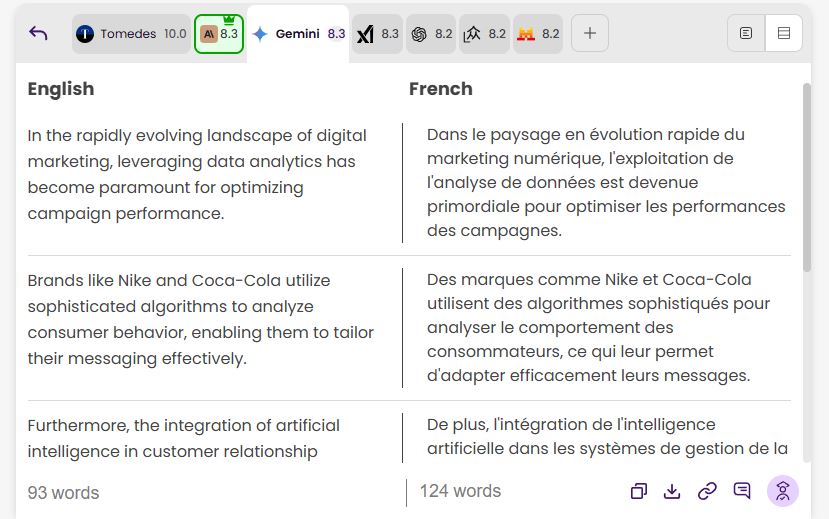Viewport: 829px width, 519px height.
Task: Click the purple human reviewer icon
Action: (x=783, y=490)
